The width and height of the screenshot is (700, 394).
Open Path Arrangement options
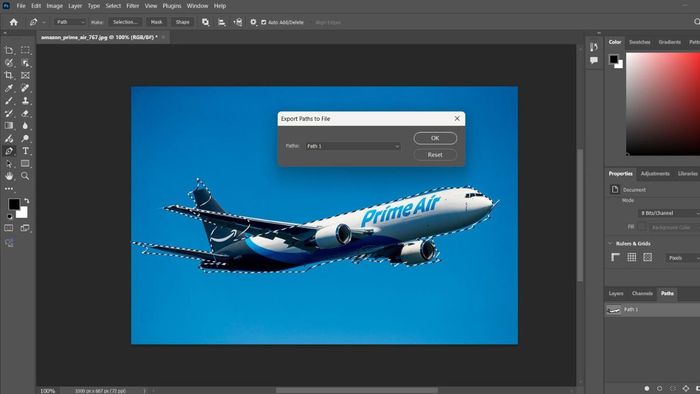point(238,22)
